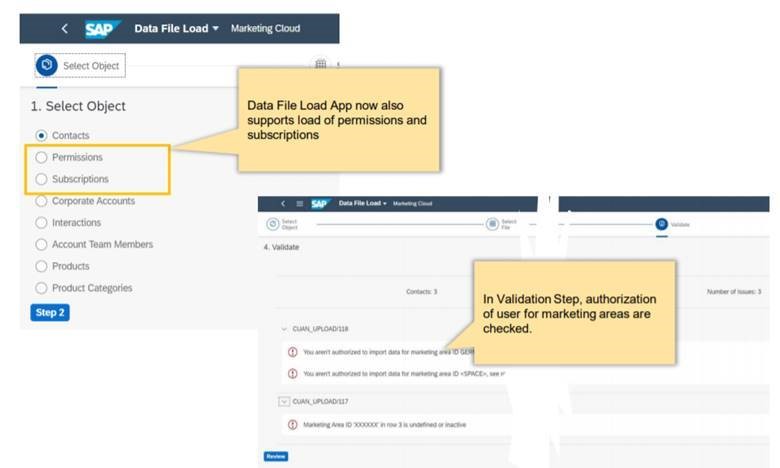Click the CUAN_UPLOAD/118 label
The width and height of the screenshot is (780, 468).
point(320,329)
